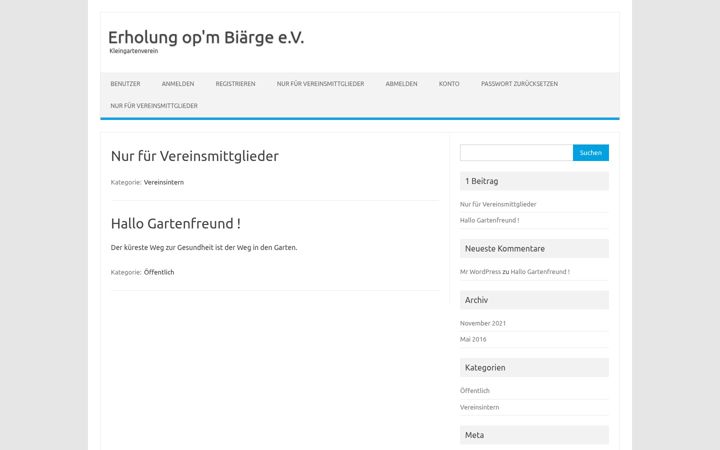Screen dimensions: 720x450
Task: Open sidebar recent post Hallo Gartenfreund !
Action: [489, 220]
